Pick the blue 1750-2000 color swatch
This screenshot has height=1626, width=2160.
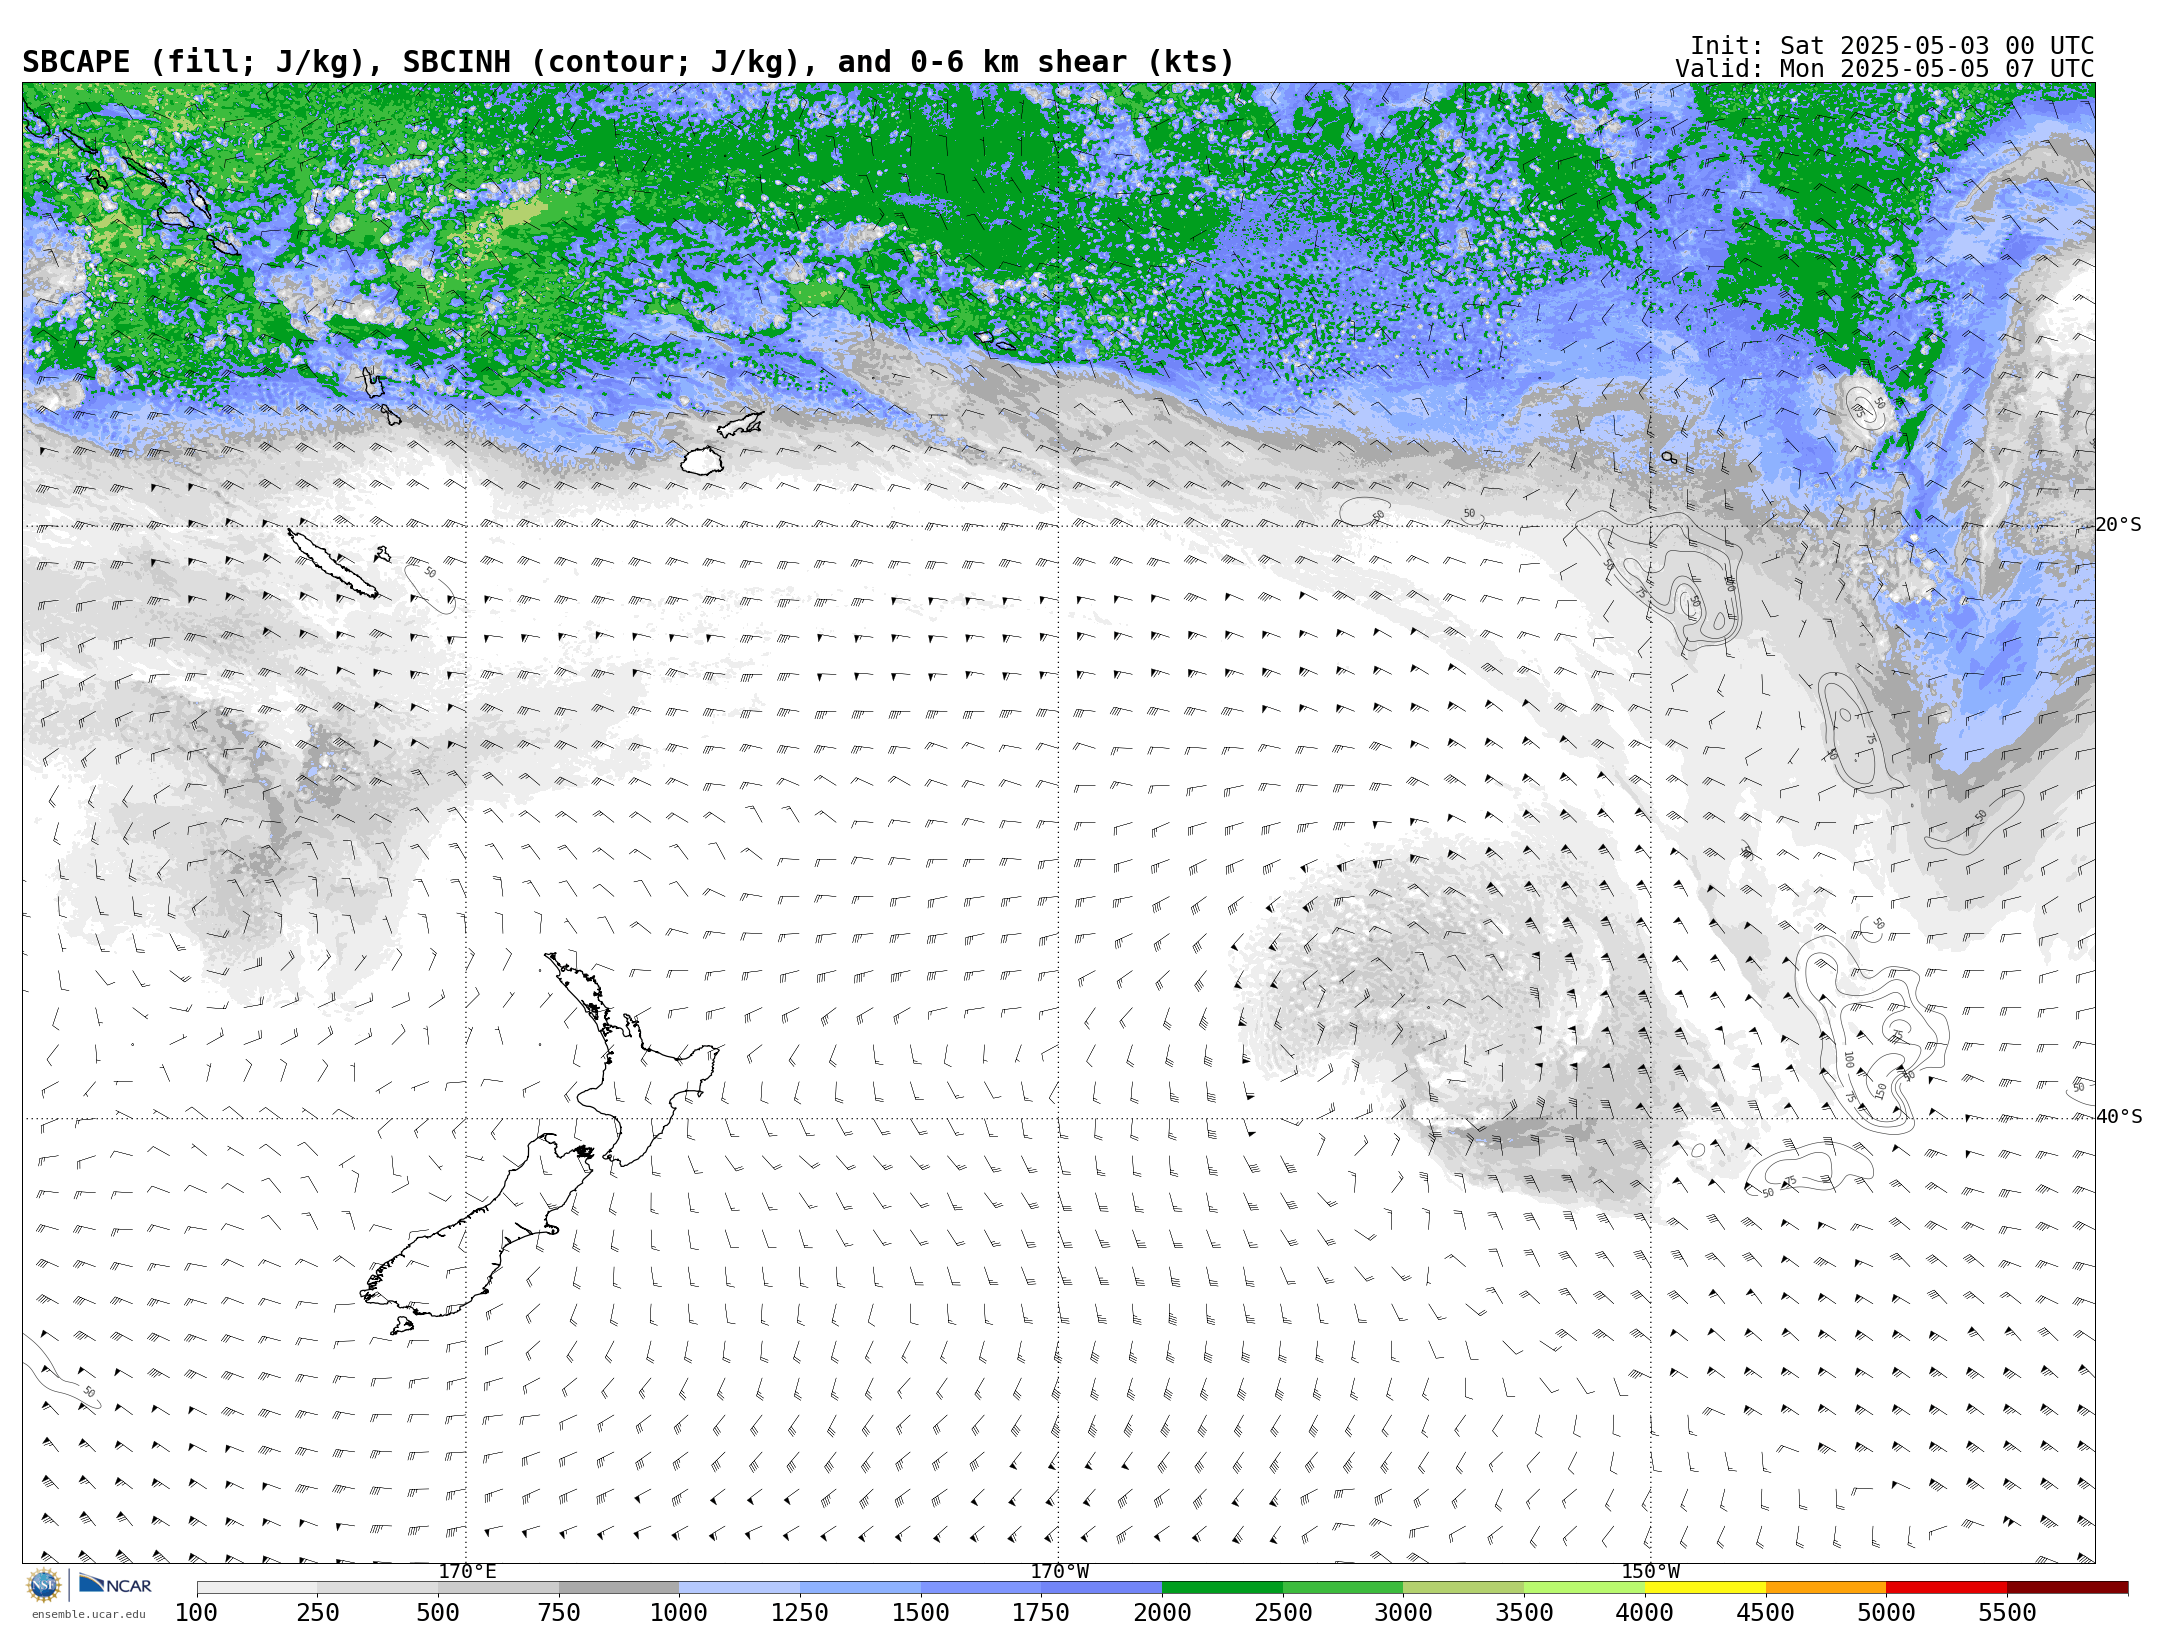(x=1101, y=1588)
